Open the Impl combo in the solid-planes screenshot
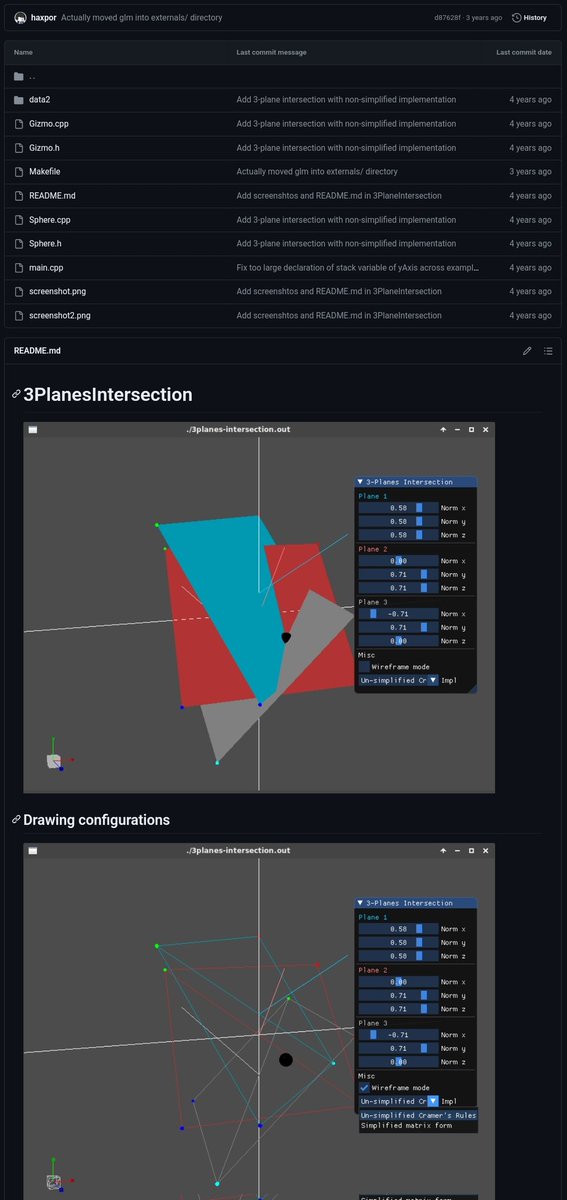 click(x=398, y=680)
